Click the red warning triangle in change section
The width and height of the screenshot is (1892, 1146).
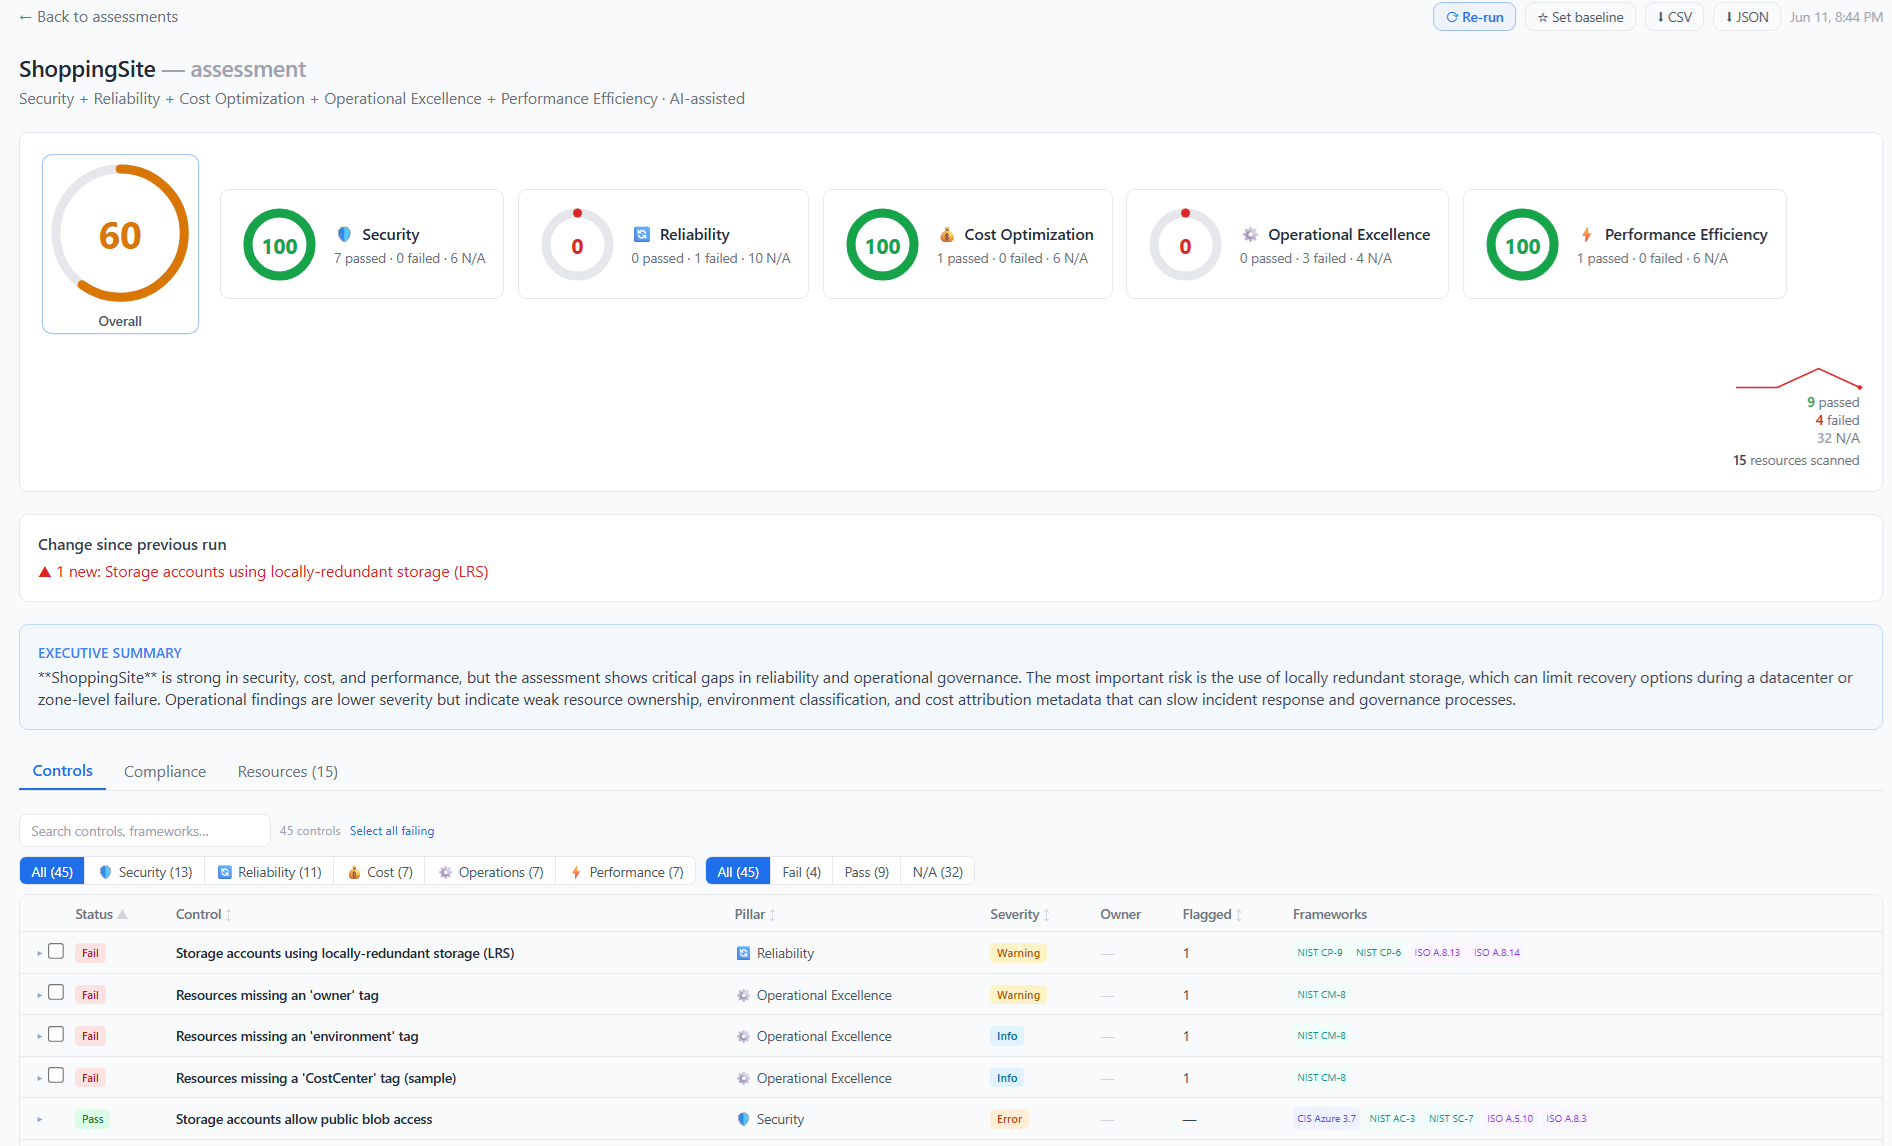[x=45, y=572]
